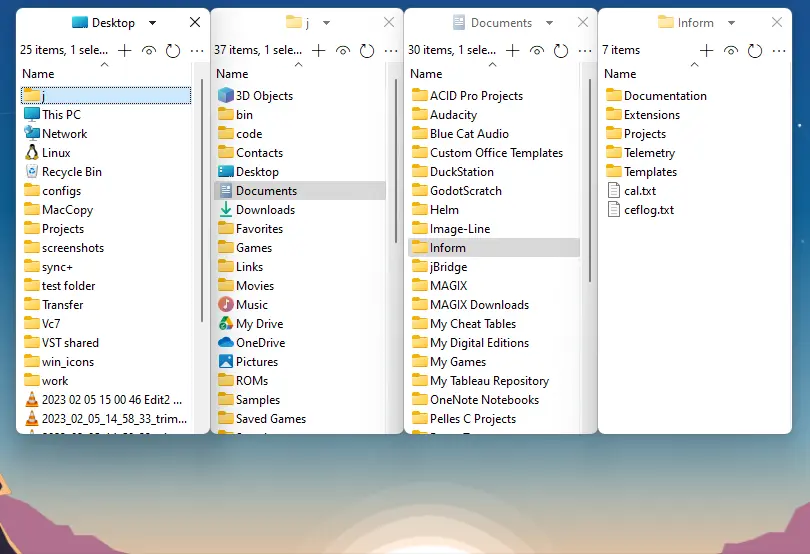This screenshot has height=554, width=810.
Task: Select Recycle Bin in Desktop window
Action: (x=63, y=172)
